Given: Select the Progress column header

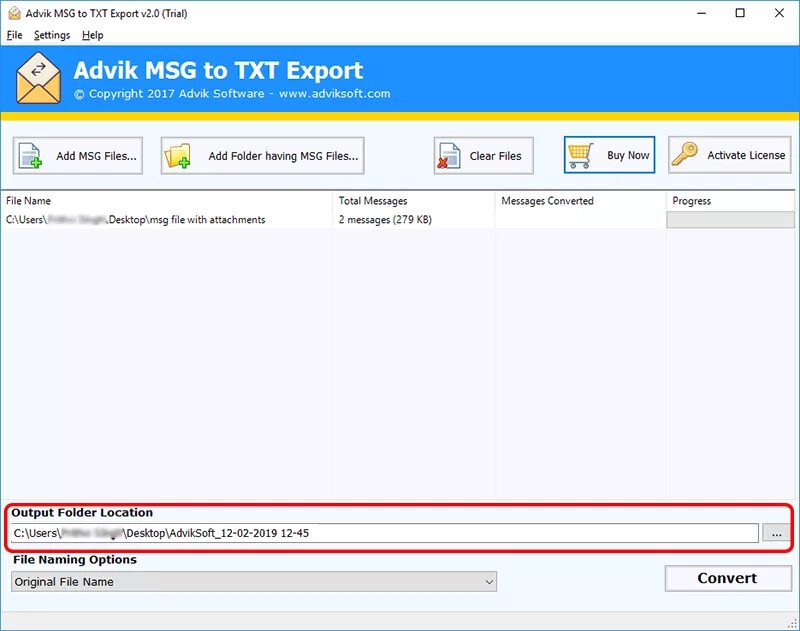Looking at the screenshot, I should 730,200.
